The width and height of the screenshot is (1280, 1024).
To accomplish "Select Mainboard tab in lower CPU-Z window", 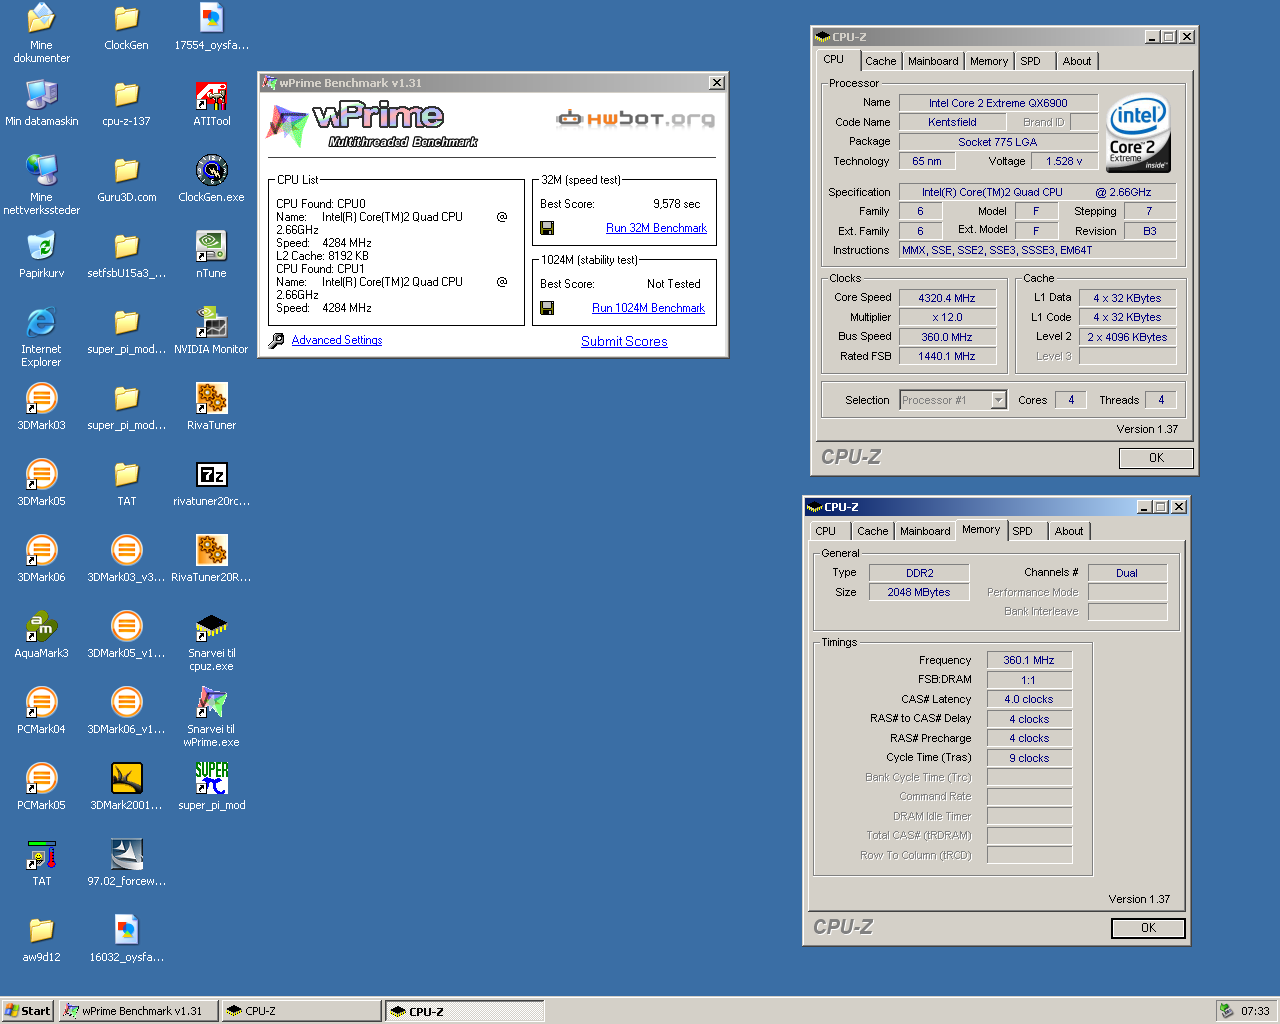I will click(925, 531).
